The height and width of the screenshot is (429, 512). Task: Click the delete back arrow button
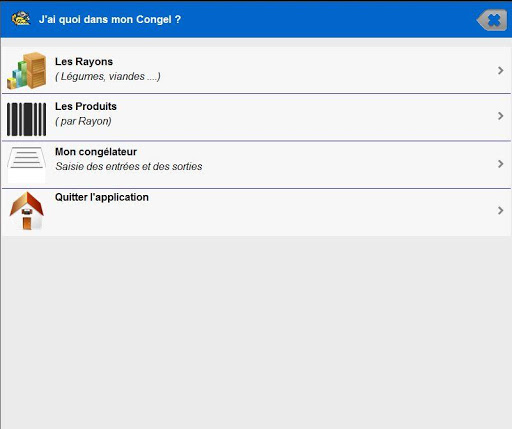(492, 20)
